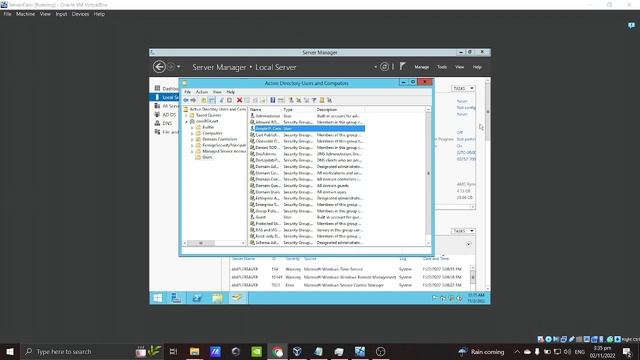The height and width of the screenshot is (360, 640).
Task: Click the Filter funnel toolbar icon
Action: click(314, 100)
